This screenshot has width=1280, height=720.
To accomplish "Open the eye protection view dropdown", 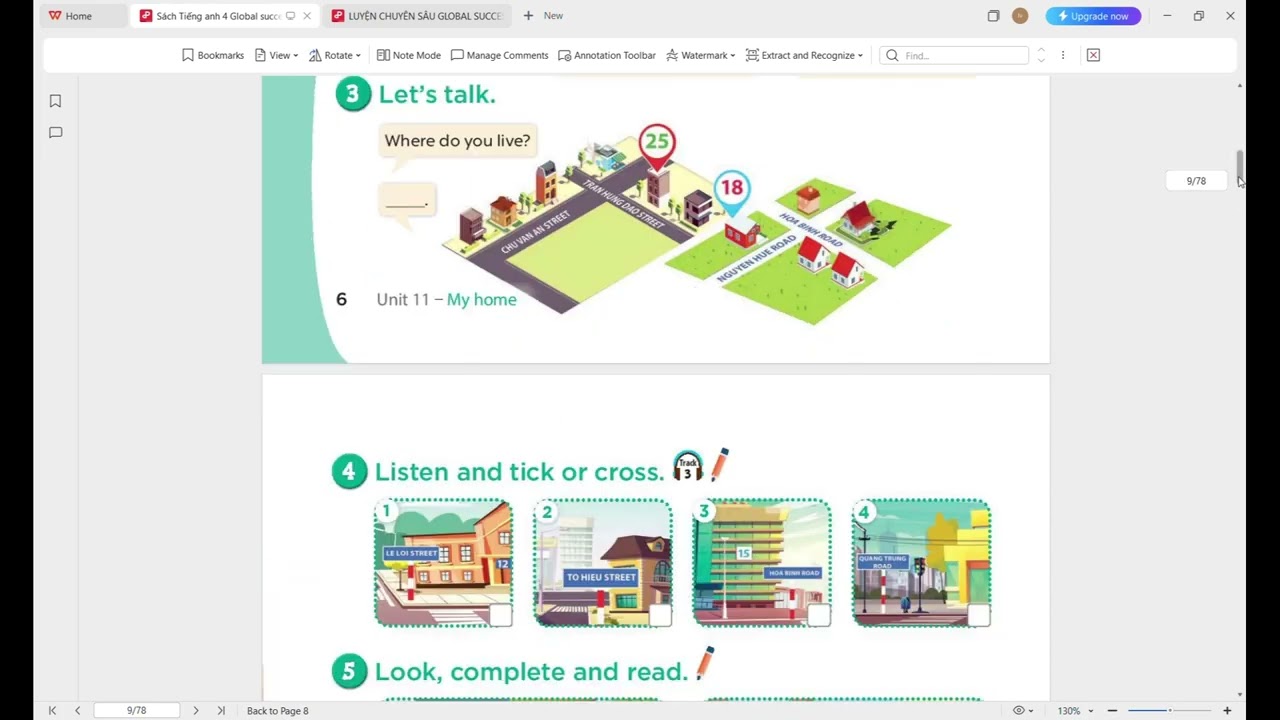I will tap(1023, 711).
